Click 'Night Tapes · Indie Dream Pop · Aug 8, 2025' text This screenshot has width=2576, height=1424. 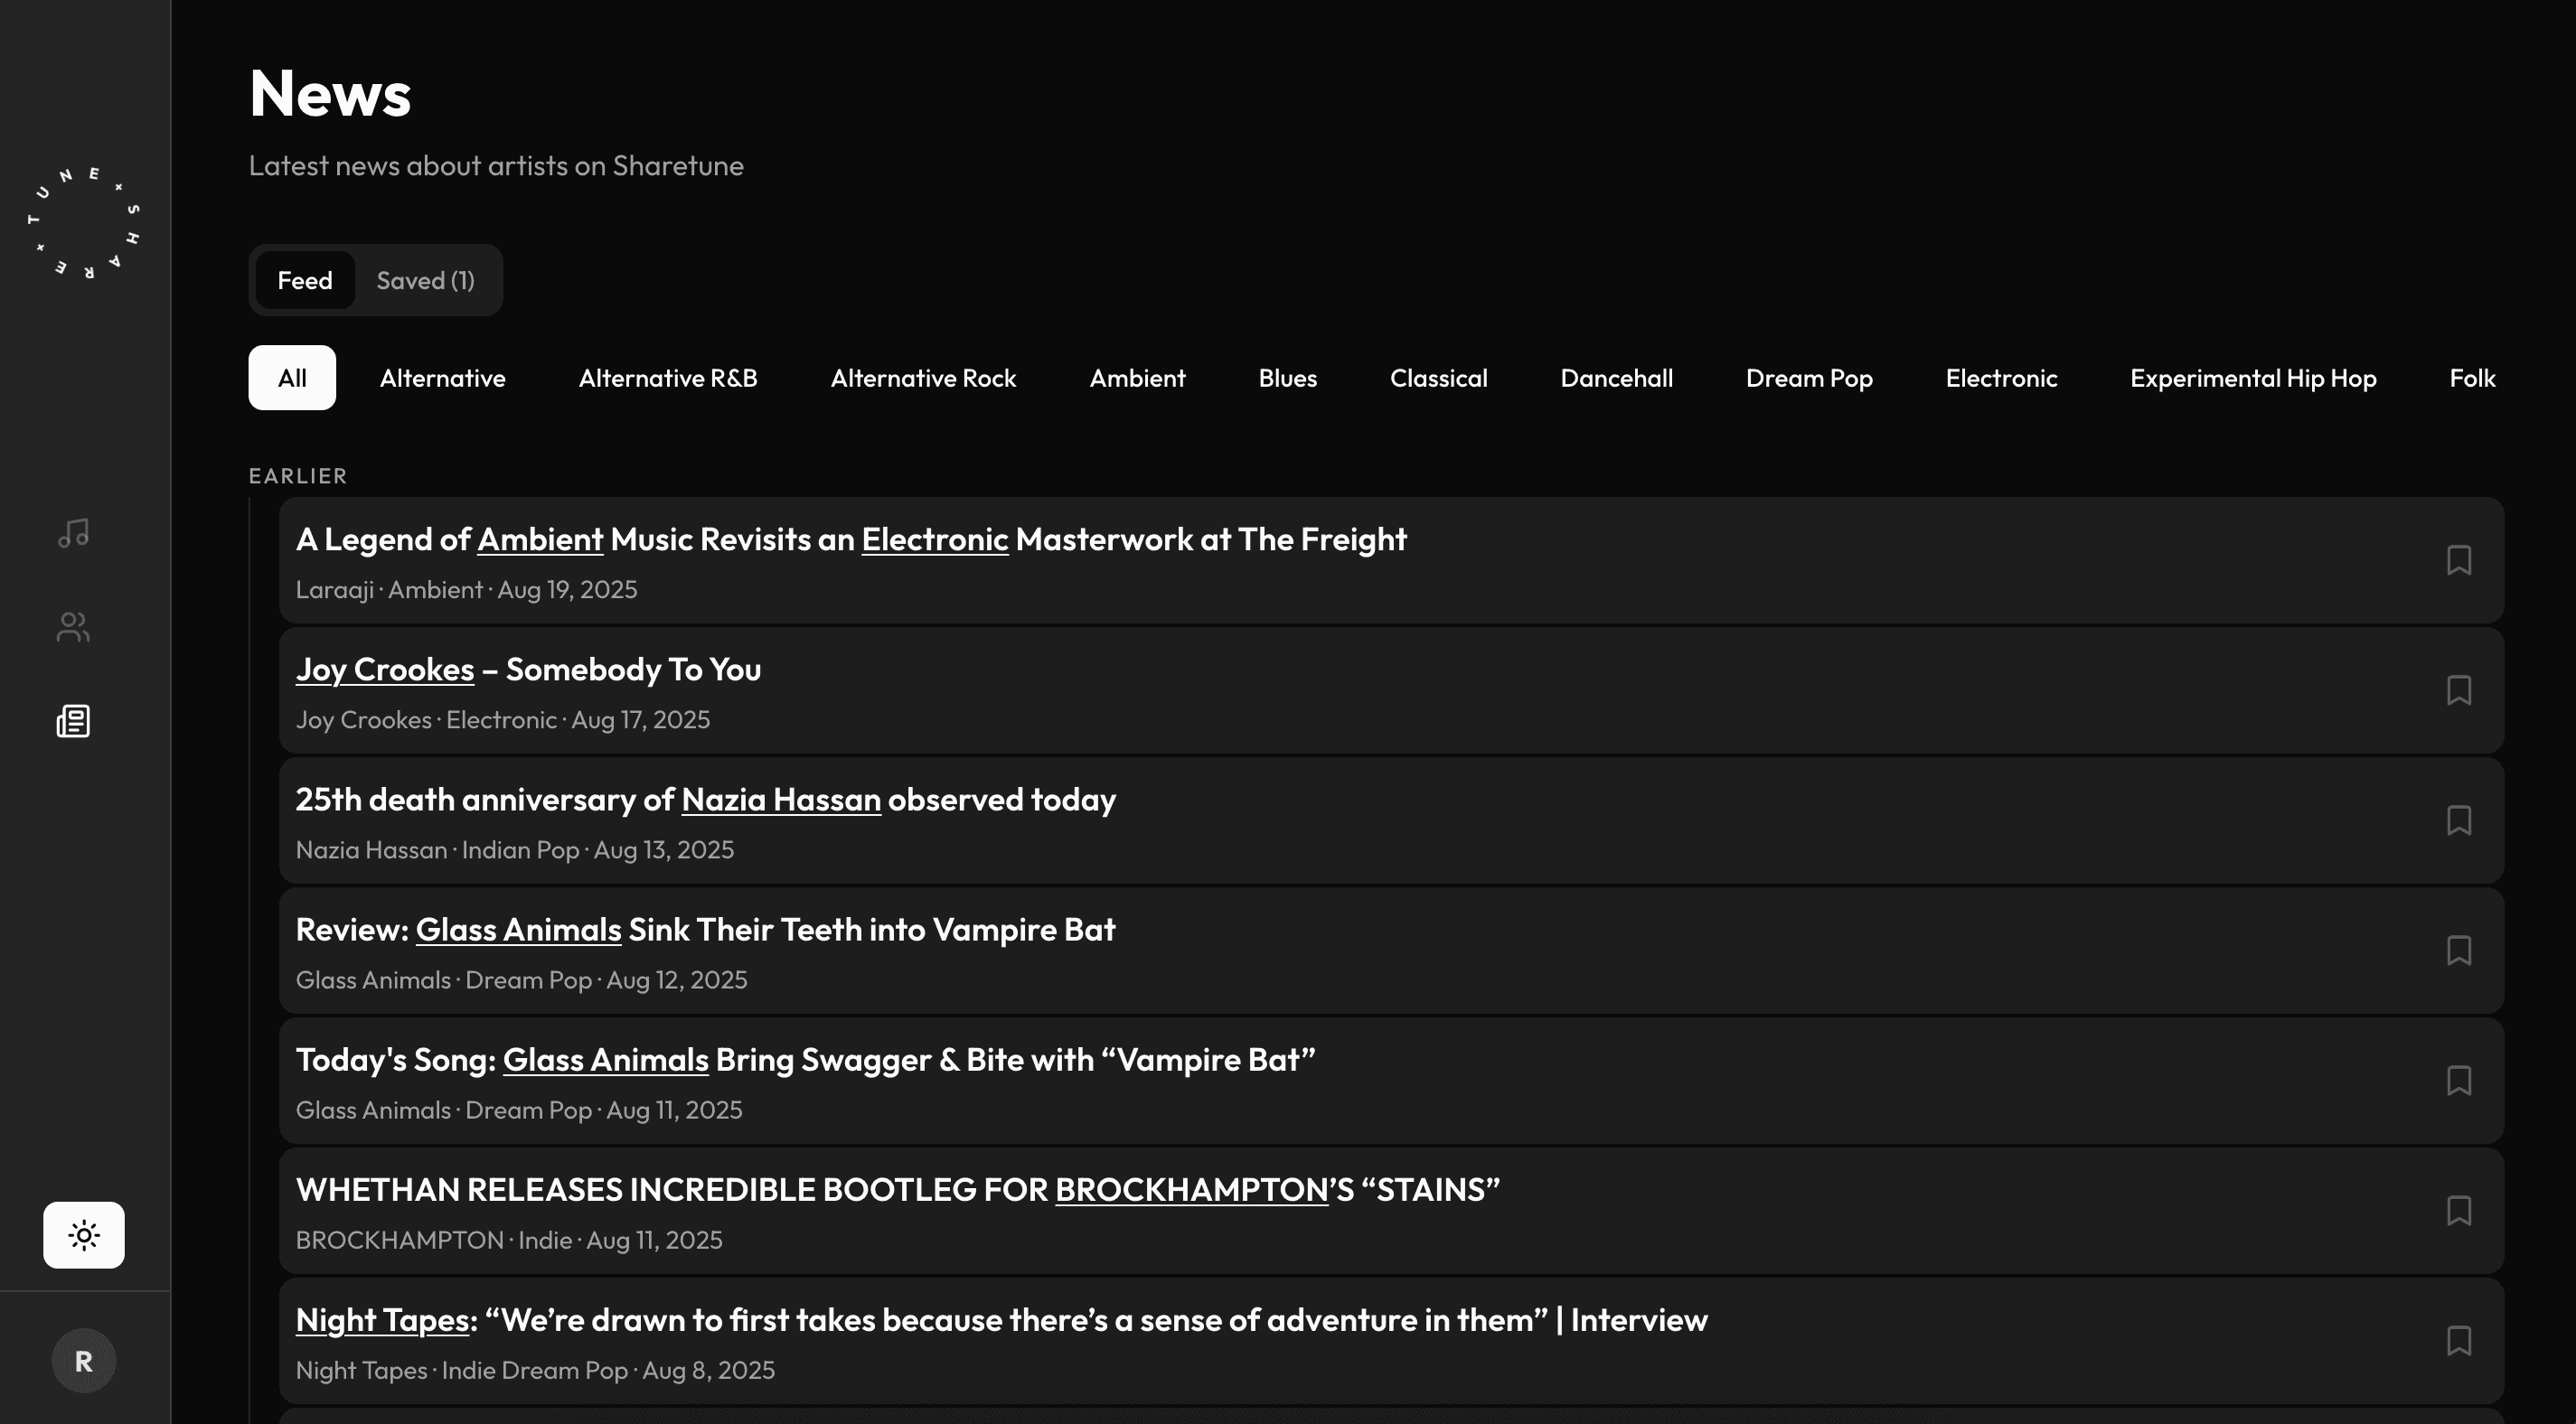click(x=535, y=1370)
